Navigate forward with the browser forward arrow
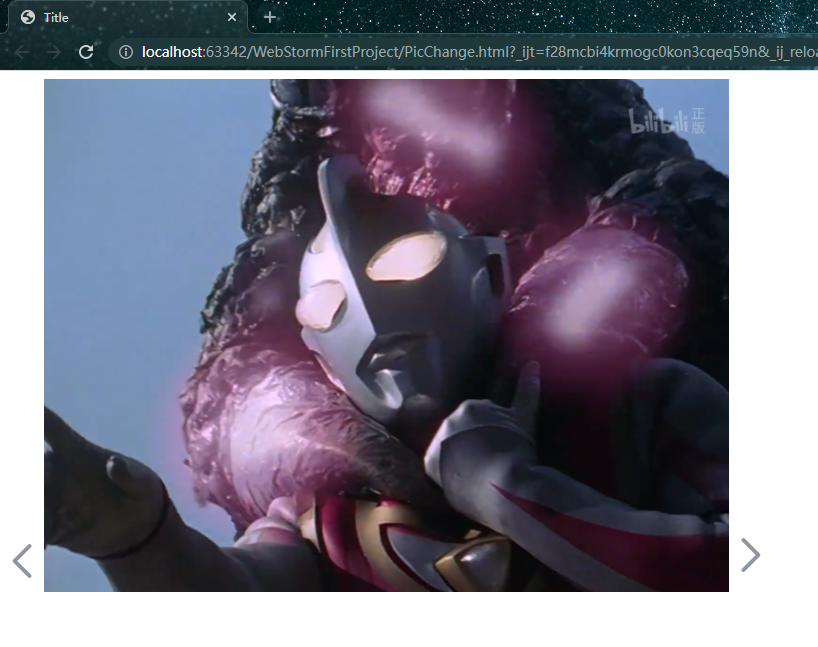 point(54,52)
